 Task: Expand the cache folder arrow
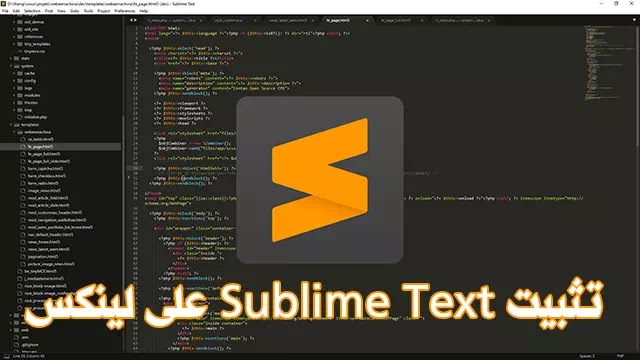click(x=14, y=73)
